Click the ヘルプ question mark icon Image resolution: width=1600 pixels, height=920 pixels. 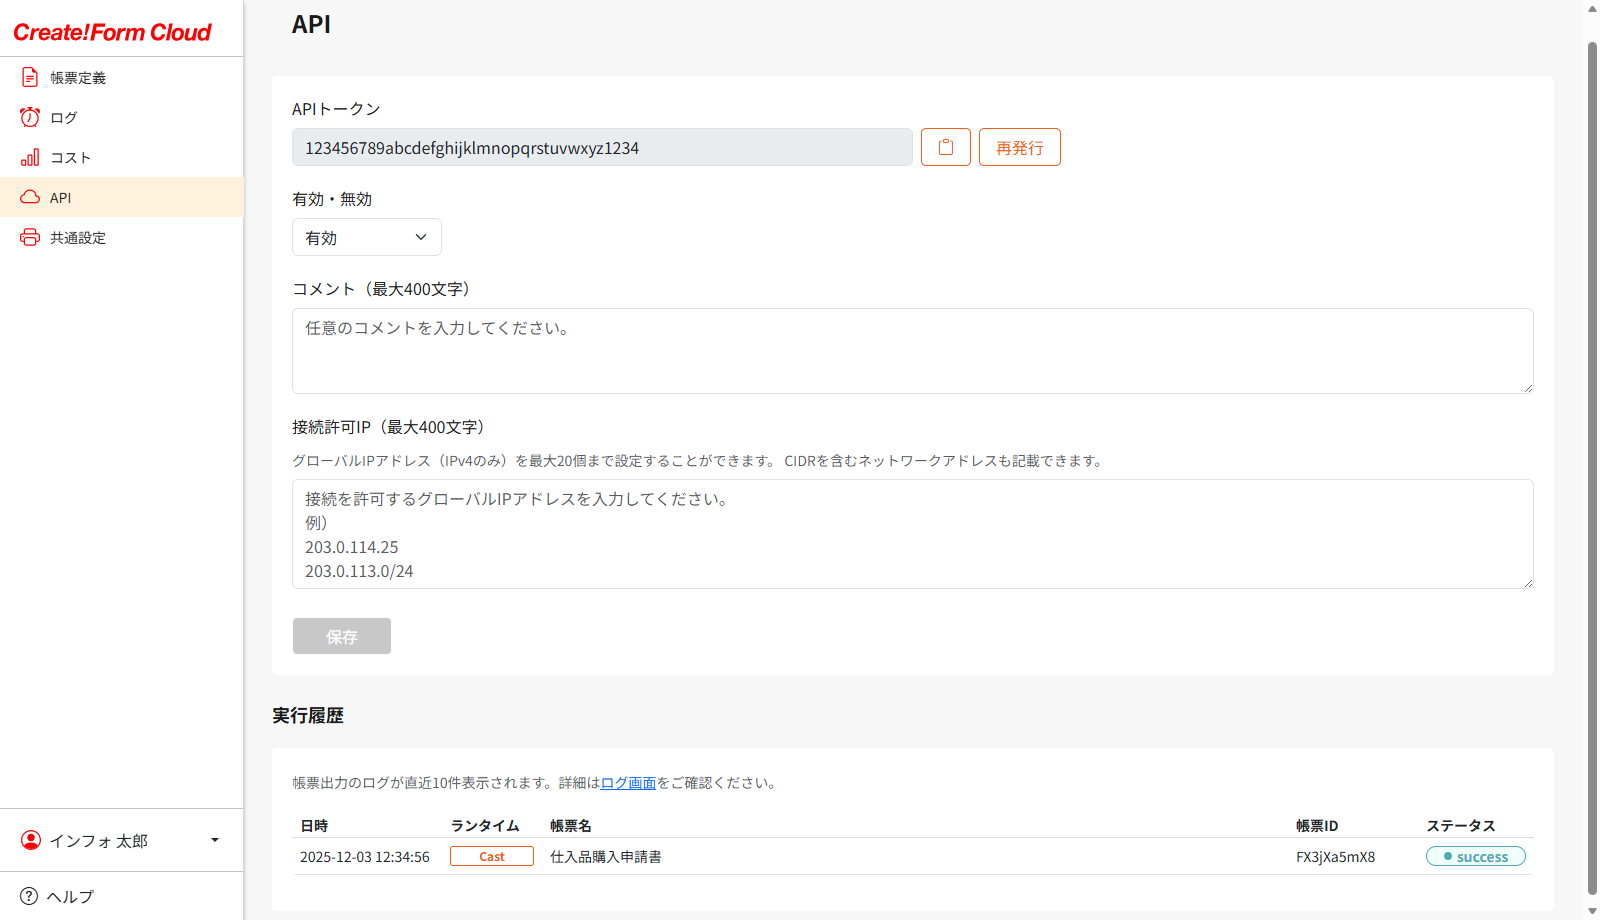tap(29, 896)
